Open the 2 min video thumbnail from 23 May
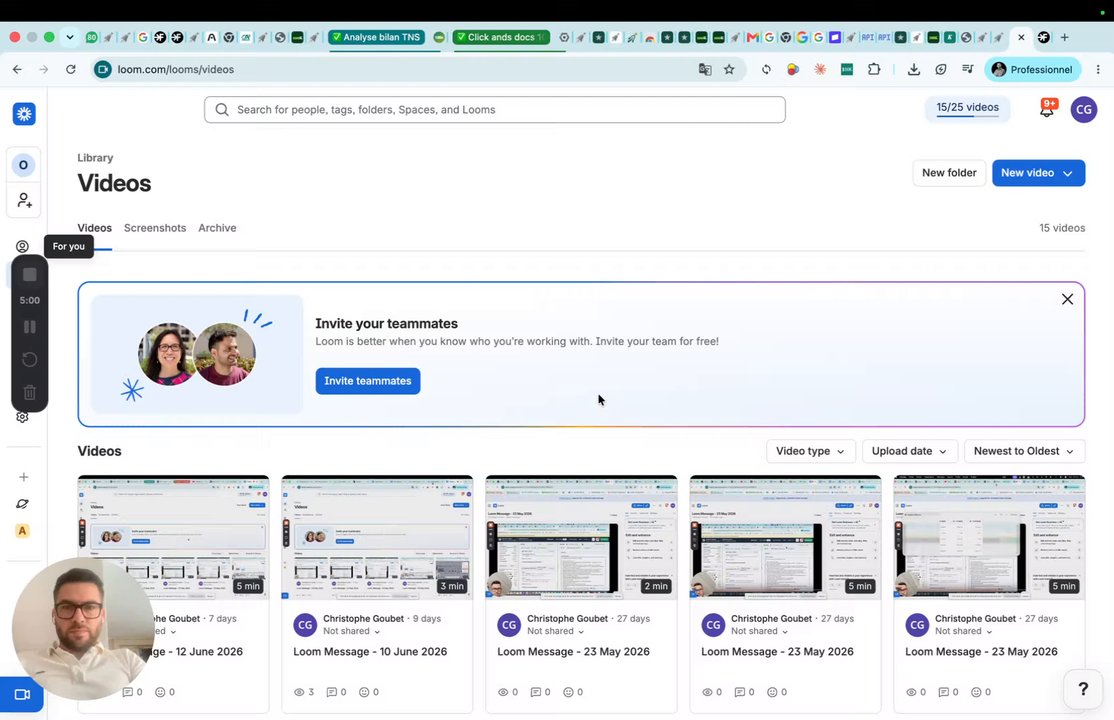 pyautogui.click(x=581, y=537)
